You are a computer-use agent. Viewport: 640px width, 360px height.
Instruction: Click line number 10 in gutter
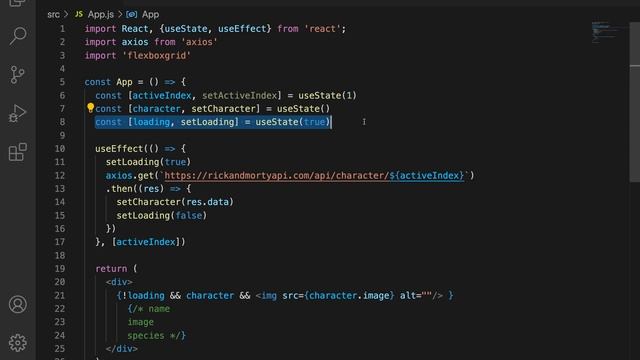[60, 149]
